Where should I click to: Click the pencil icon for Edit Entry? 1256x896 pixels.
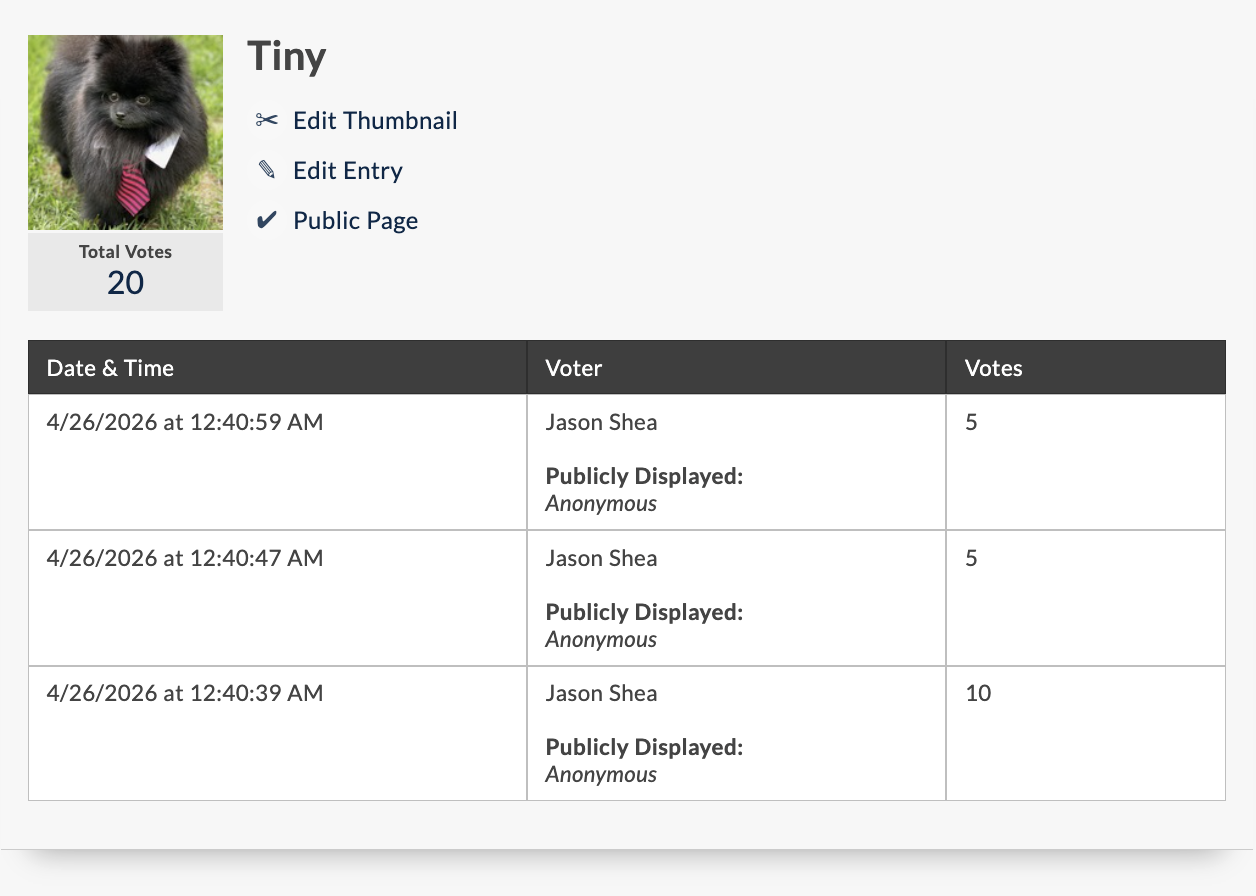(266, 171)
